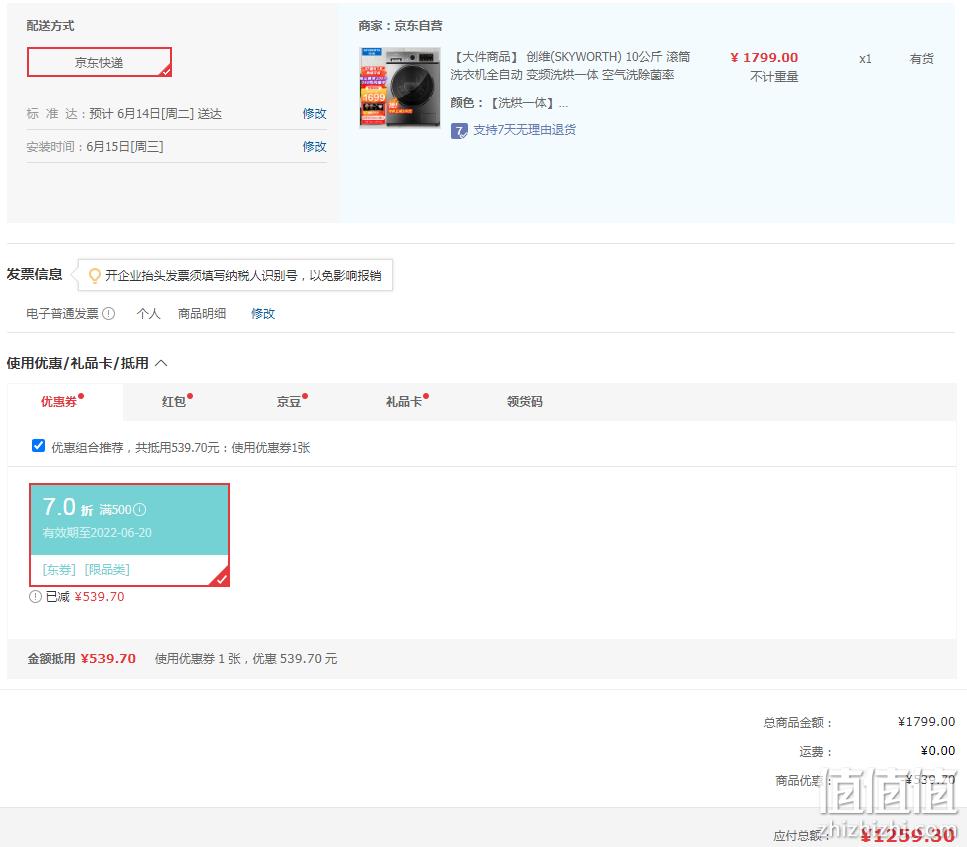
Task: Click the 7-day return badge icon
Action: click(x=459, y=131)
